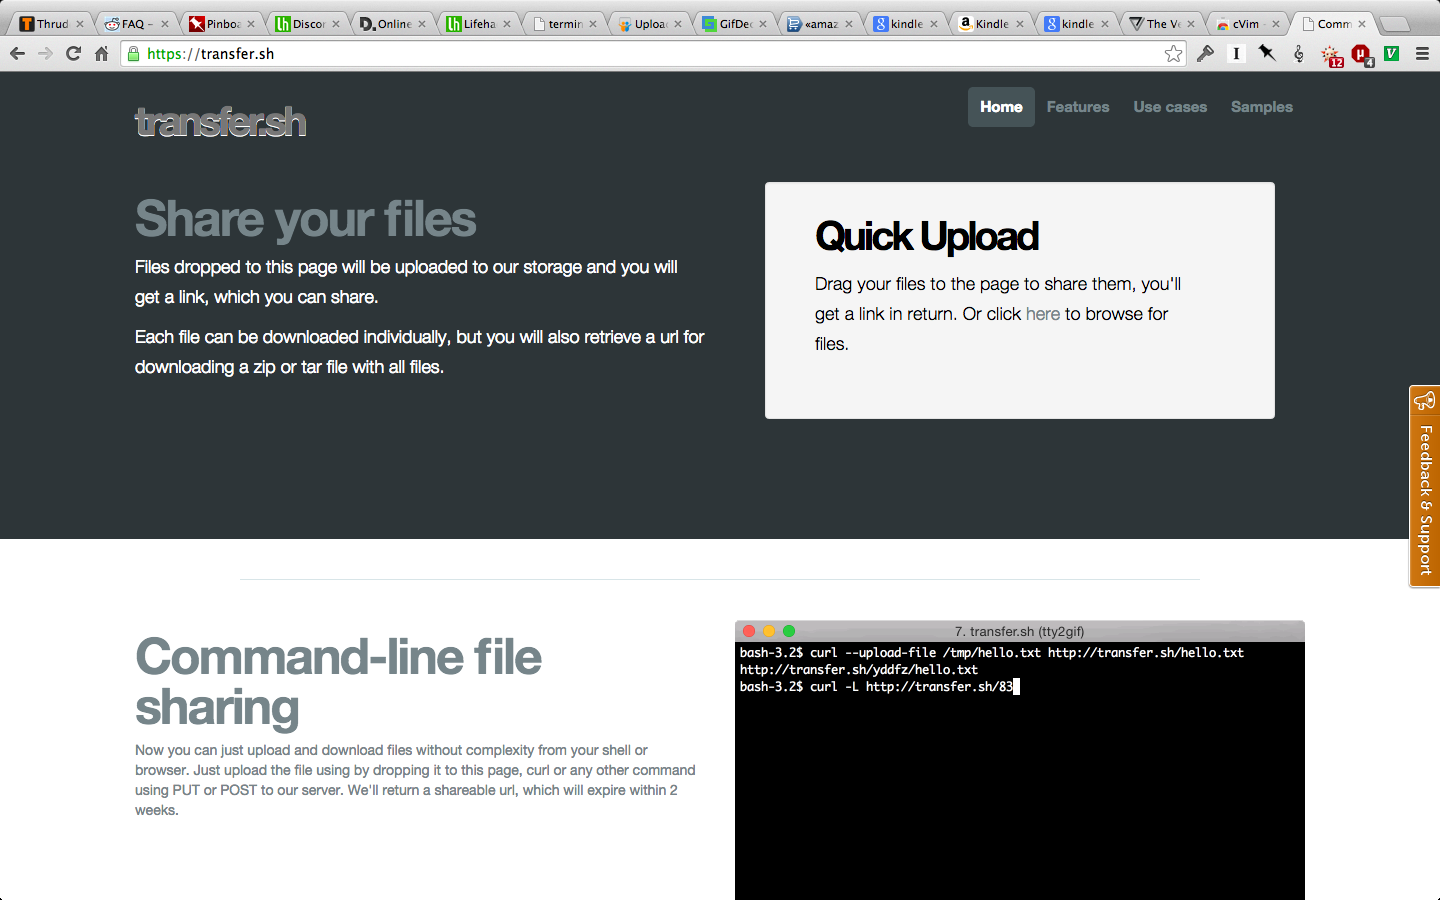Click the Quick Upload drop box
Screen dimensions: 1440x900
click(x=1020, y=300)
